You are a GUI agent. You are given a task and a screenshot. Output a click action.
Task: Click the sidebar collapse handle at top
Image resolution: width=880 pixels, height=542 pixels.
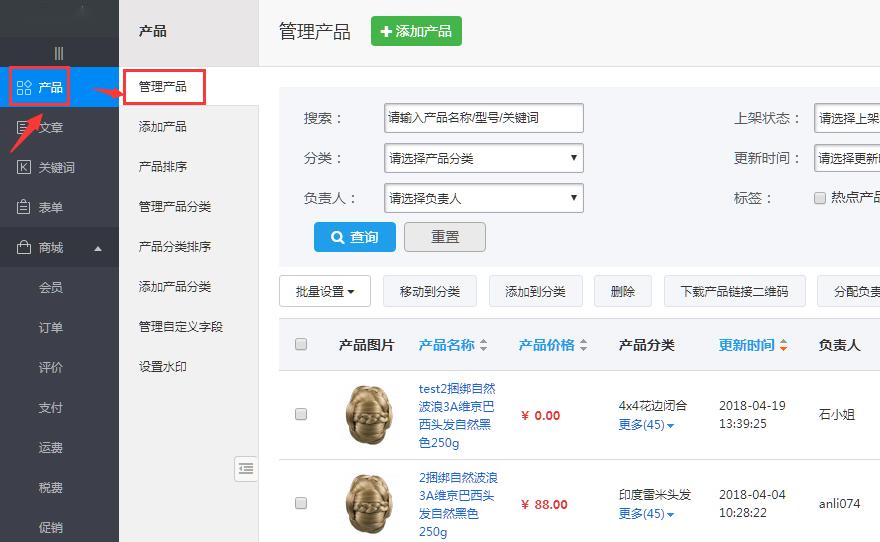(59, 53)
